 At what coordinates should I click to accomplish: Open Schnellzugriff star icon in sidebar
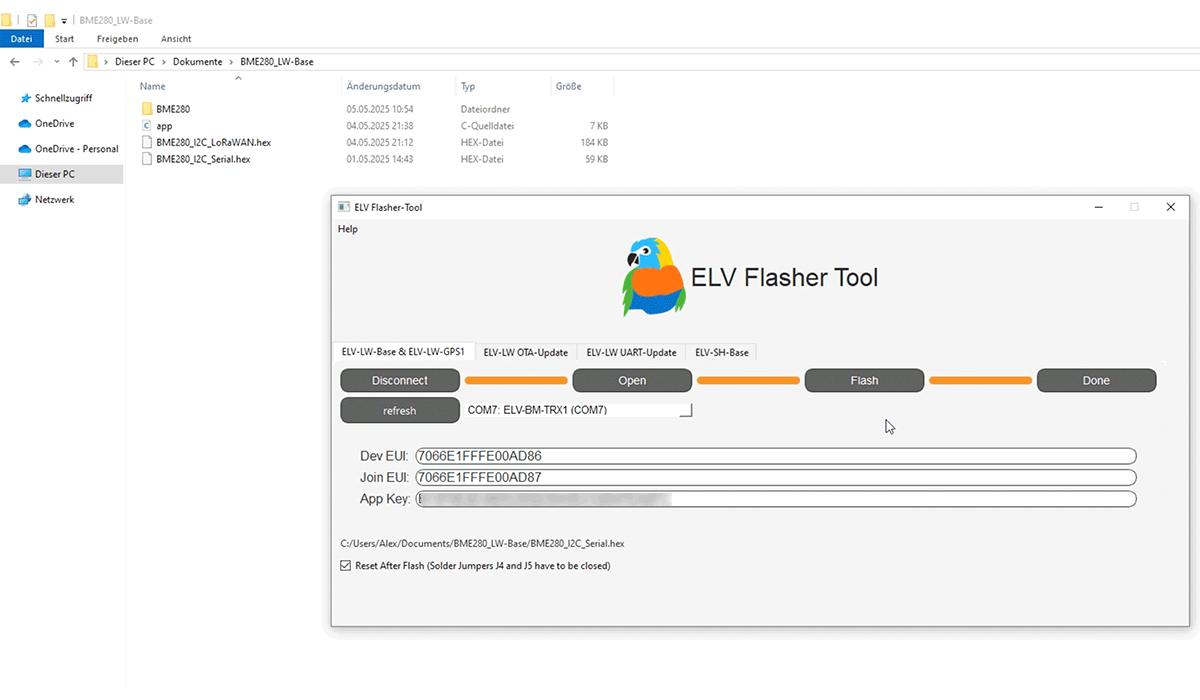(x=25, y=98)
